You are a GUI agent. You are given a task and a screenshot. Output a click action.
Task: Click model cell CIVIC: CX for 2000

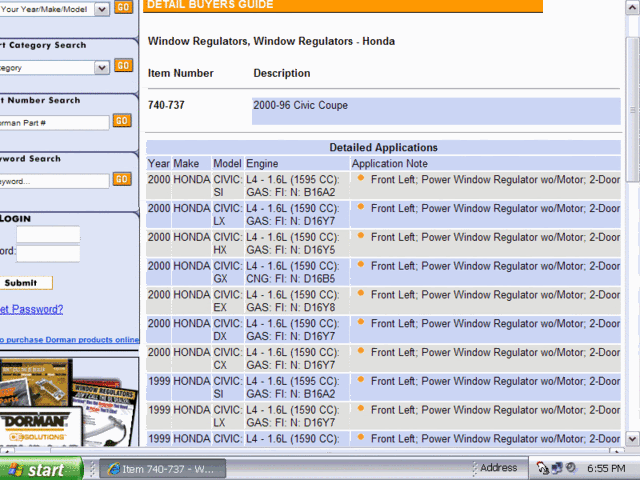coord(228,358)
